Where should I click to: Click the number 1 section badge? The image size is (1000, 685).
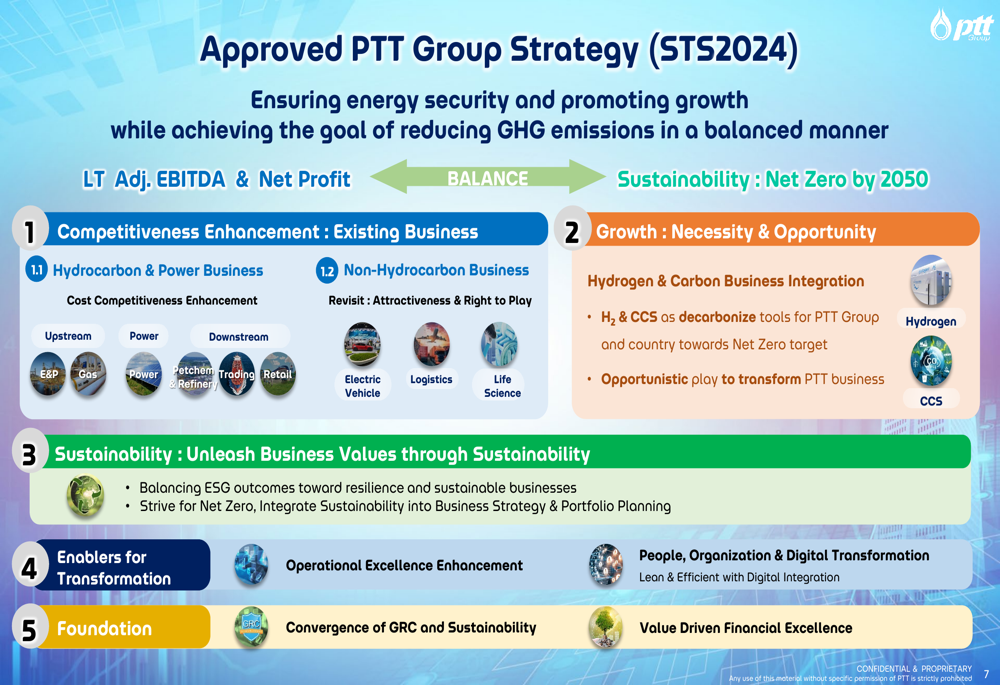tap(30, 230)
